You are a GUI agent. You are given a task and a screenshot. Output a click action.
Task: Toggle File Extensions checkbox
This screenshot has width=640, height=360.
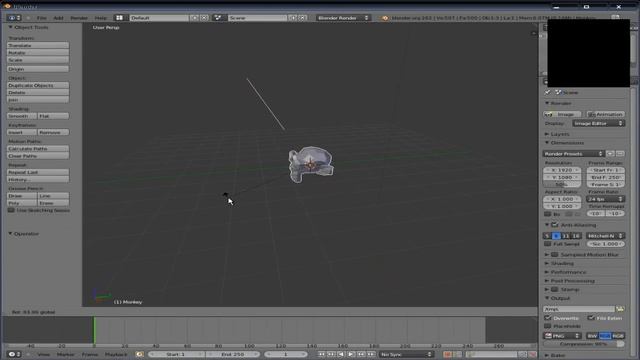[591, 318]
